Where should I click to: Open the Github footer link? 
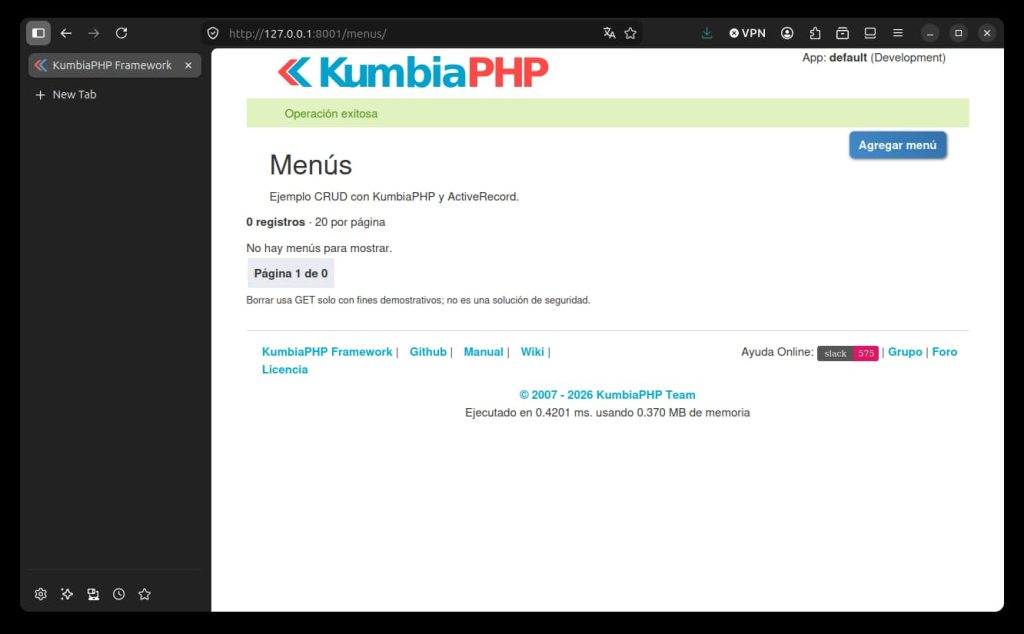point(428,352)
